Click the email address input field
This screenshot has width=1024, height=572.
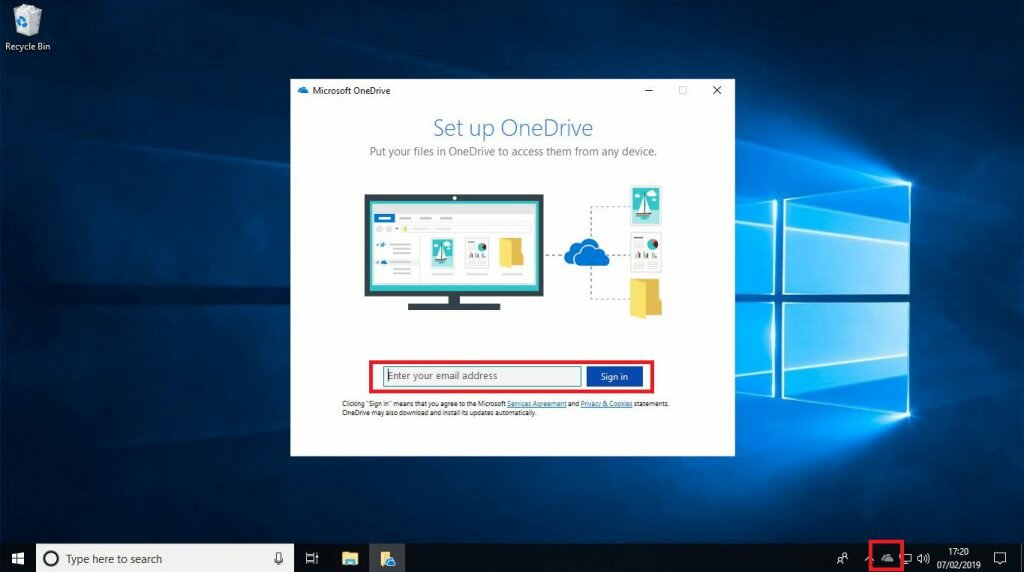tap(481, 376)
